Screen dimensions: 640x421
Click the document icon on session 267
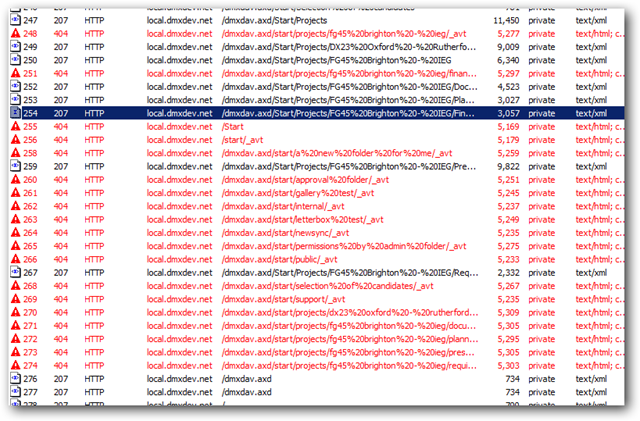click(x=16, y=272)
